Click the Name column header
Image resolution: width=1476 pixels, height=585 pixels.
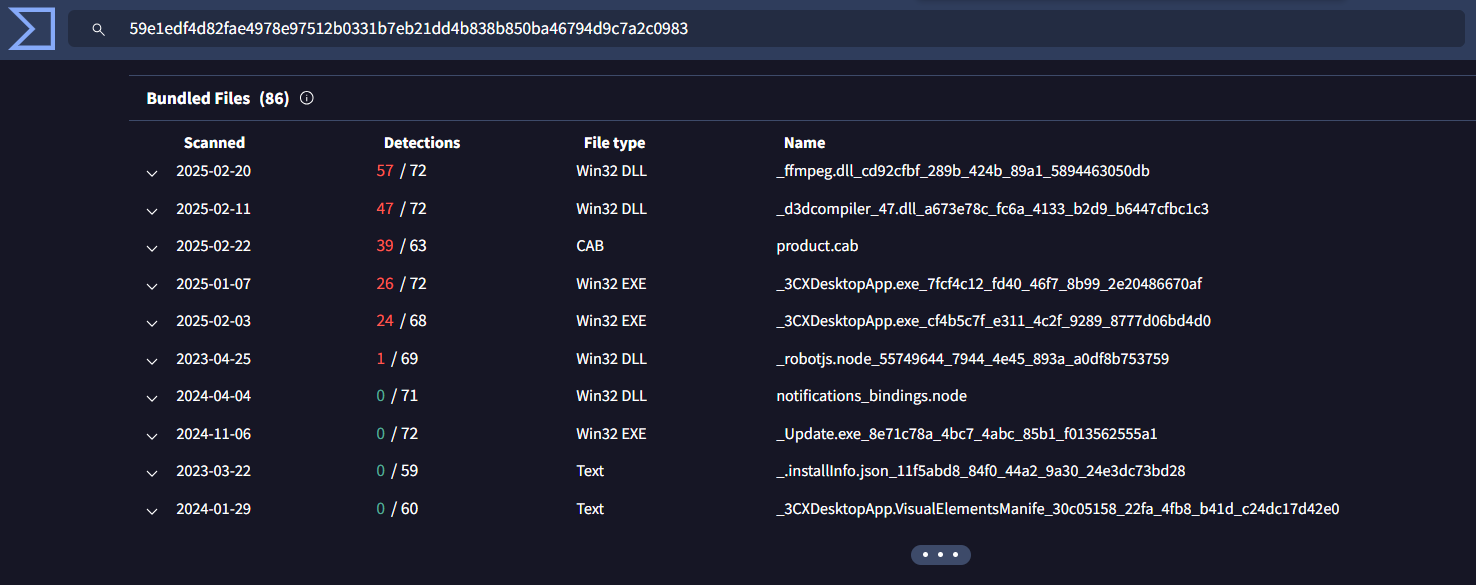(x=804, y=143)
